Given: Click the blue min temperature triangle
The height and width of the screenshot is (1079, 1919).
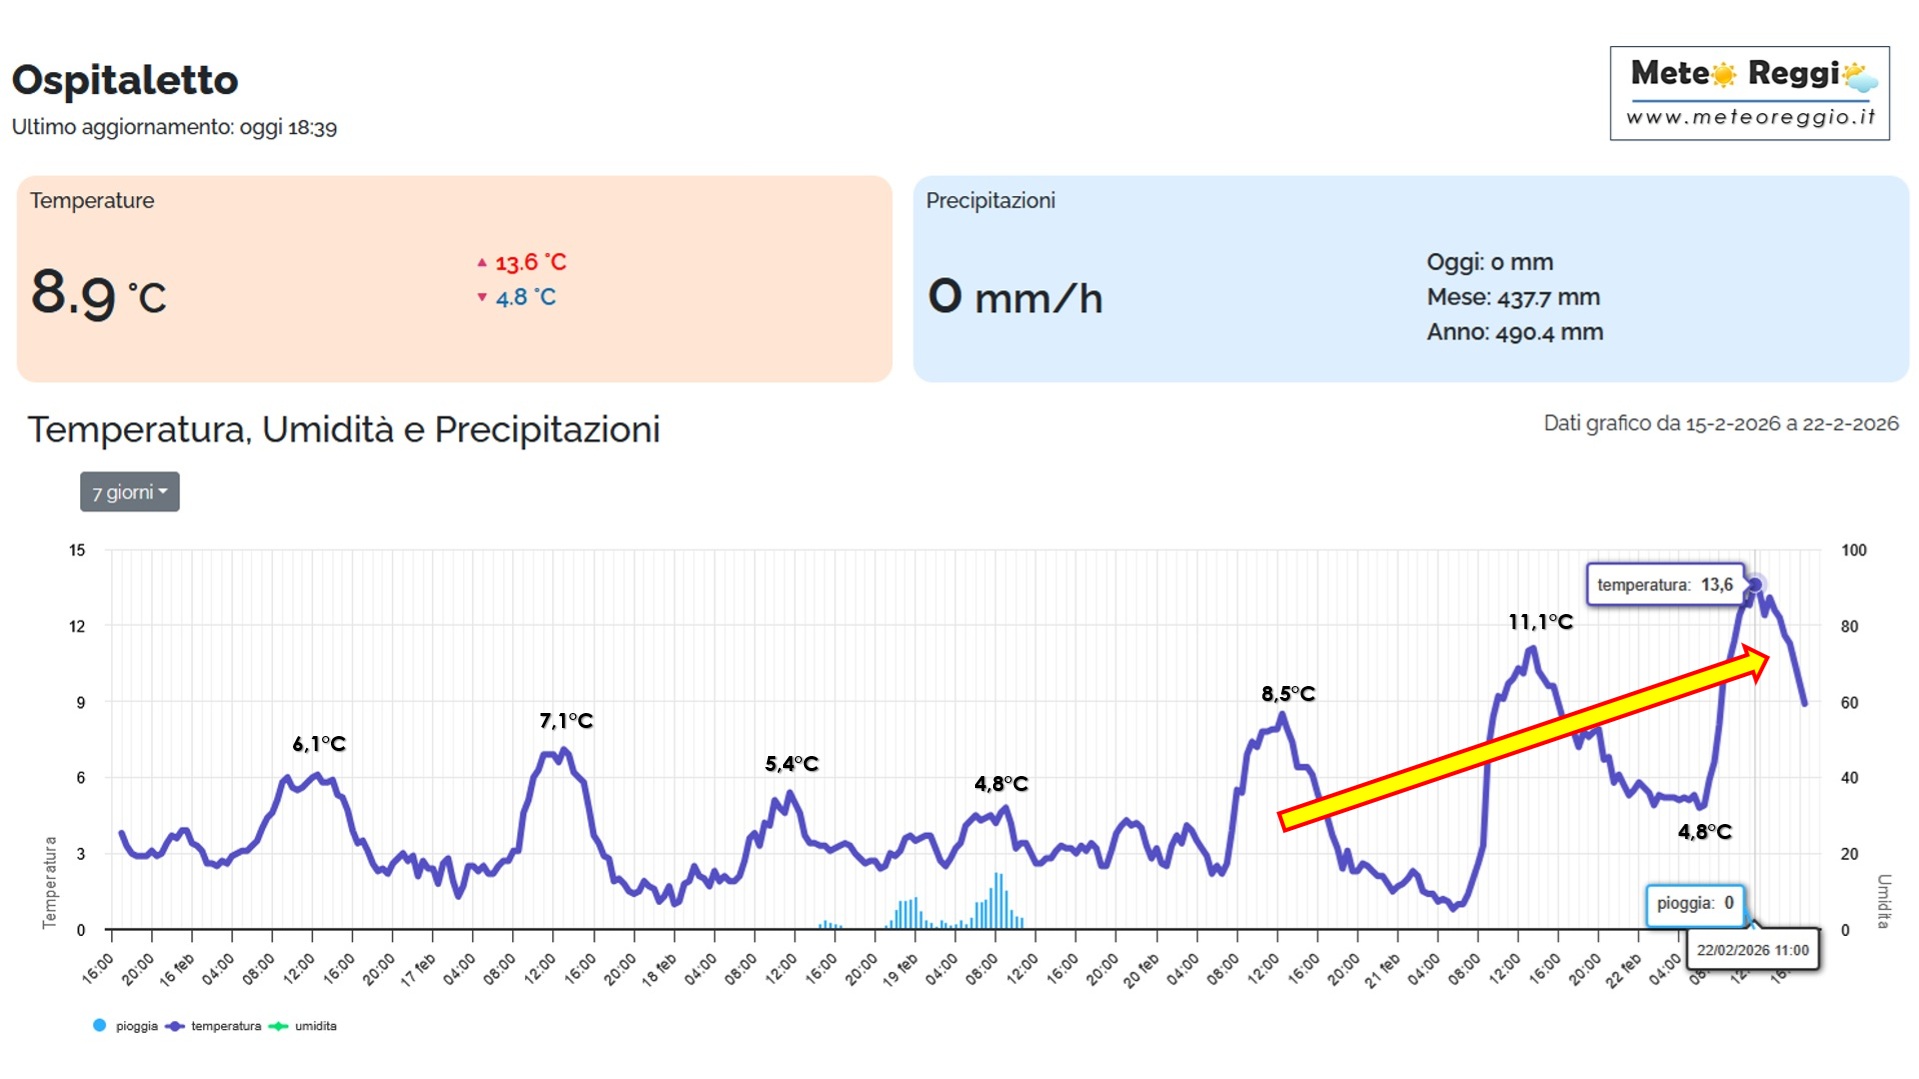Looking at the screenshot, I should tap(482, 297).
